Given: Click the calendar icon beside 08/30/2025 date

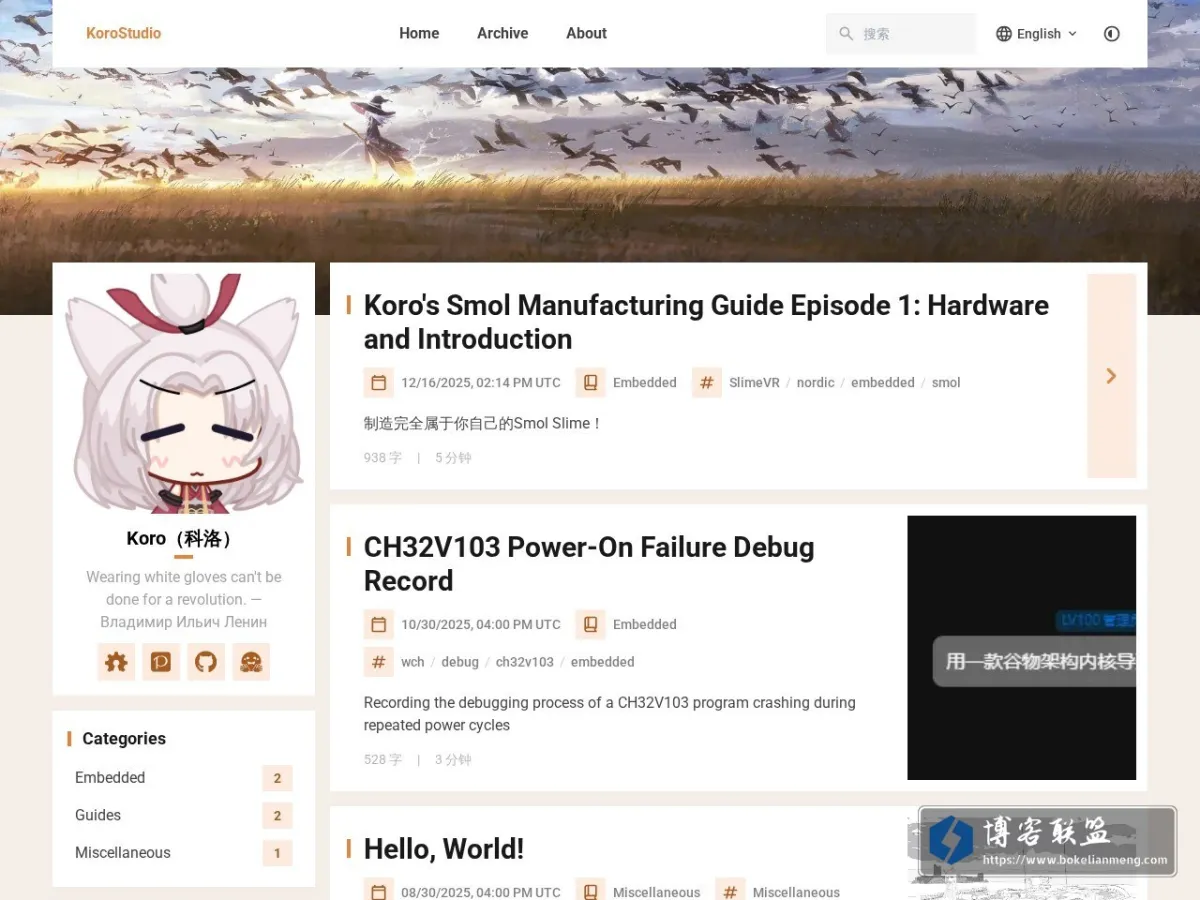Looking at the screenshot, I should (x=378, y=892).
